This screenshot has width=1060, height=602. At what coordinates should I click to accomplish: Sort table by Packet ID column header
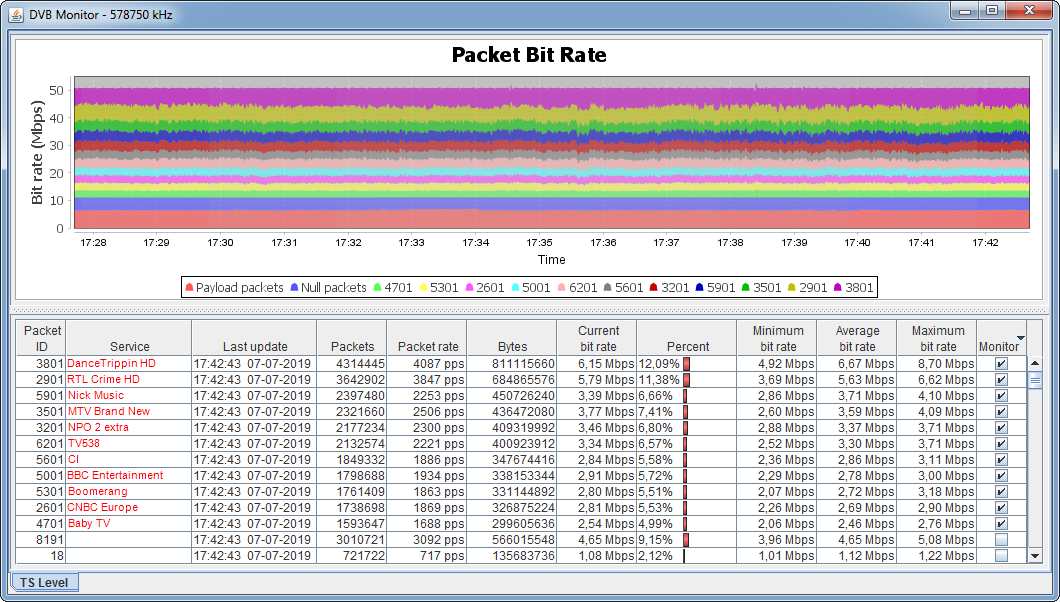coord(42,338)
